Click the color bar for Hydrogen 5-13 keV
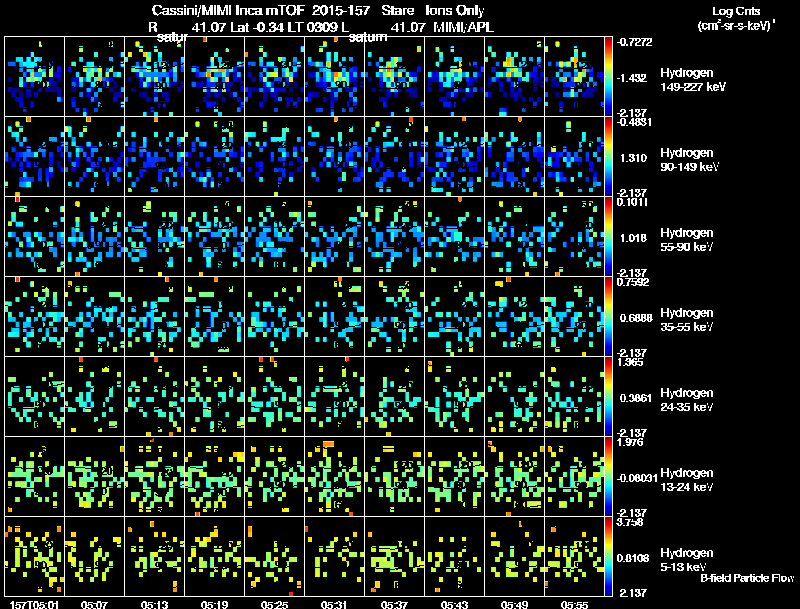The width and height of the screenshot is (800, 609). pos(608,556)
